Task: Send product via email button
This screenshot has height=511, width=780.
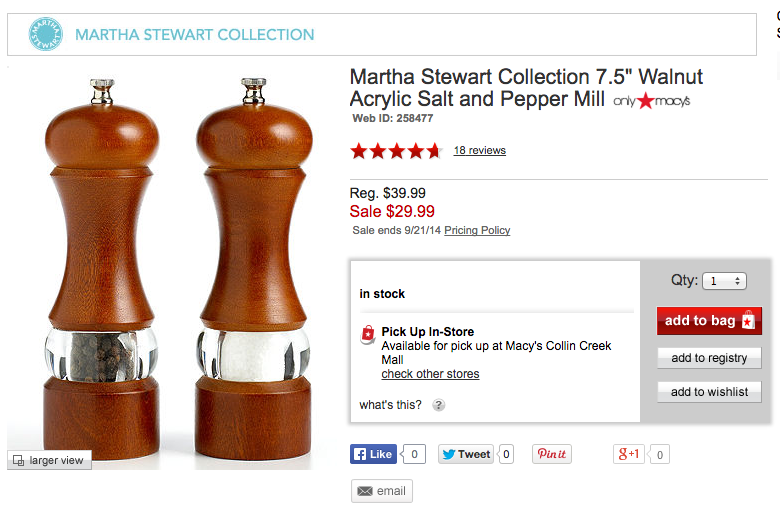Action: point(381,491)
